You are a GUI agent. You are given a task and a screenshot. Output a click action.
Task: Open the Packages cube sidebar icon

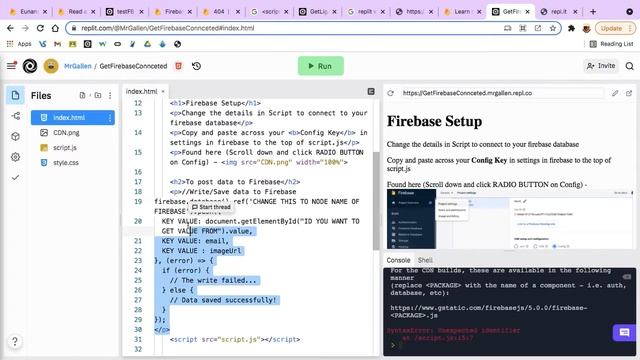point(16,136)
